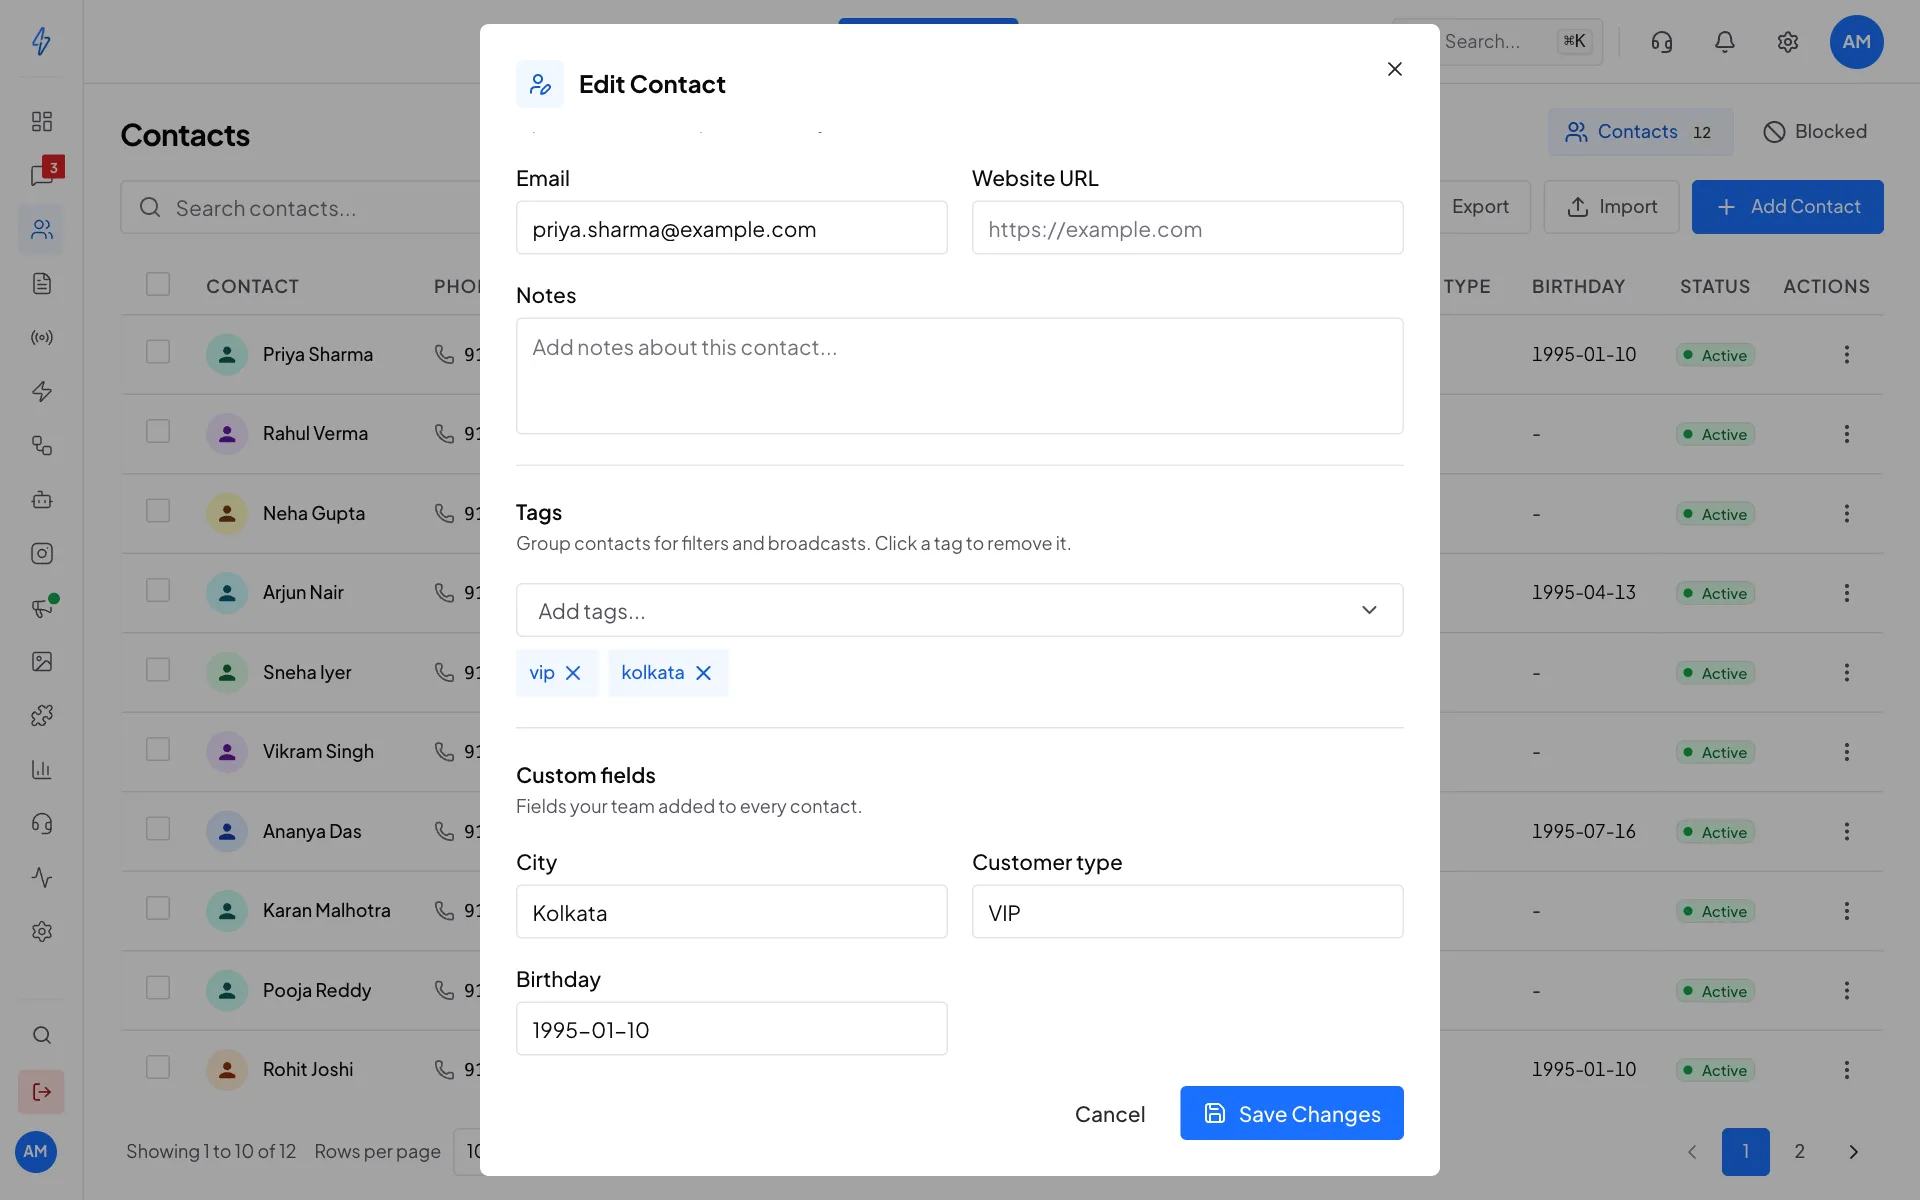Screen dimensions: 1920x1200
Task: Click the Save Changes button
Action: (x=1292, y=1113)
